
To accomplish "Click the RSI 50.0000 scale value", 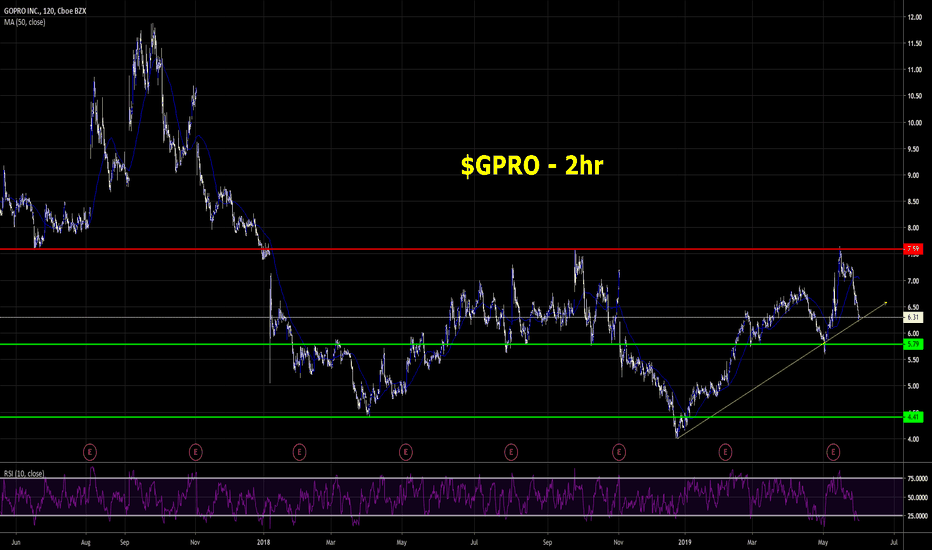I will point(918,498).
